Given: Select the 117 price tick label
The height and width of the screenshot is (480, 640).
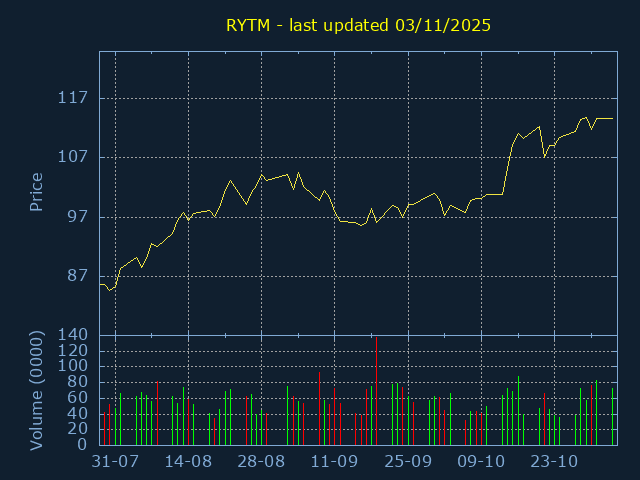Looking at the screenshot, I should coord(74,98).
